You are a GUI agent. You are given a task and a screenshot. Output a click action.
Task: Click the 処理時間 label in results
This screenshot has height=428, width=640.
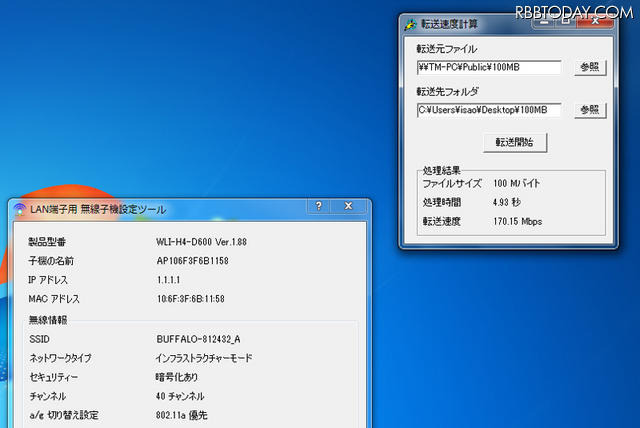coord(442,202)
